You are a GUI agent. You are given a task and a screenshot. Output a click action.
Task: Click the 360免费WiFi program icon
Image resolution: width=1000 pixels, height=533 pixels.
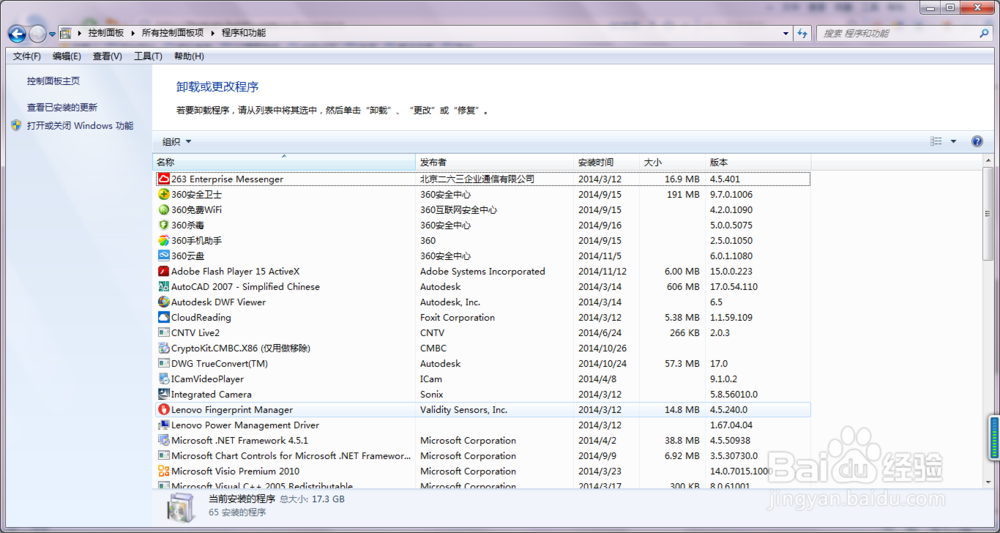point(163,210)
